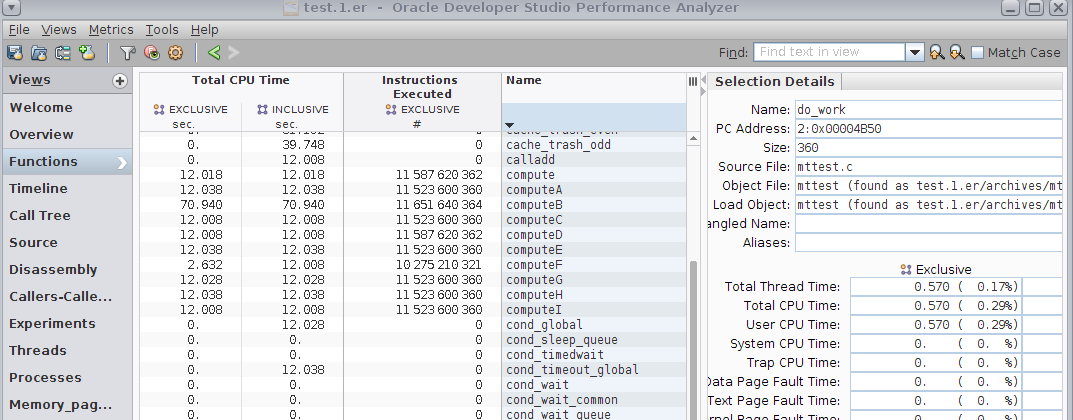Click the profile application toolbar icon
Viewport: 1073px width, 420px height.
click(15, 53)
